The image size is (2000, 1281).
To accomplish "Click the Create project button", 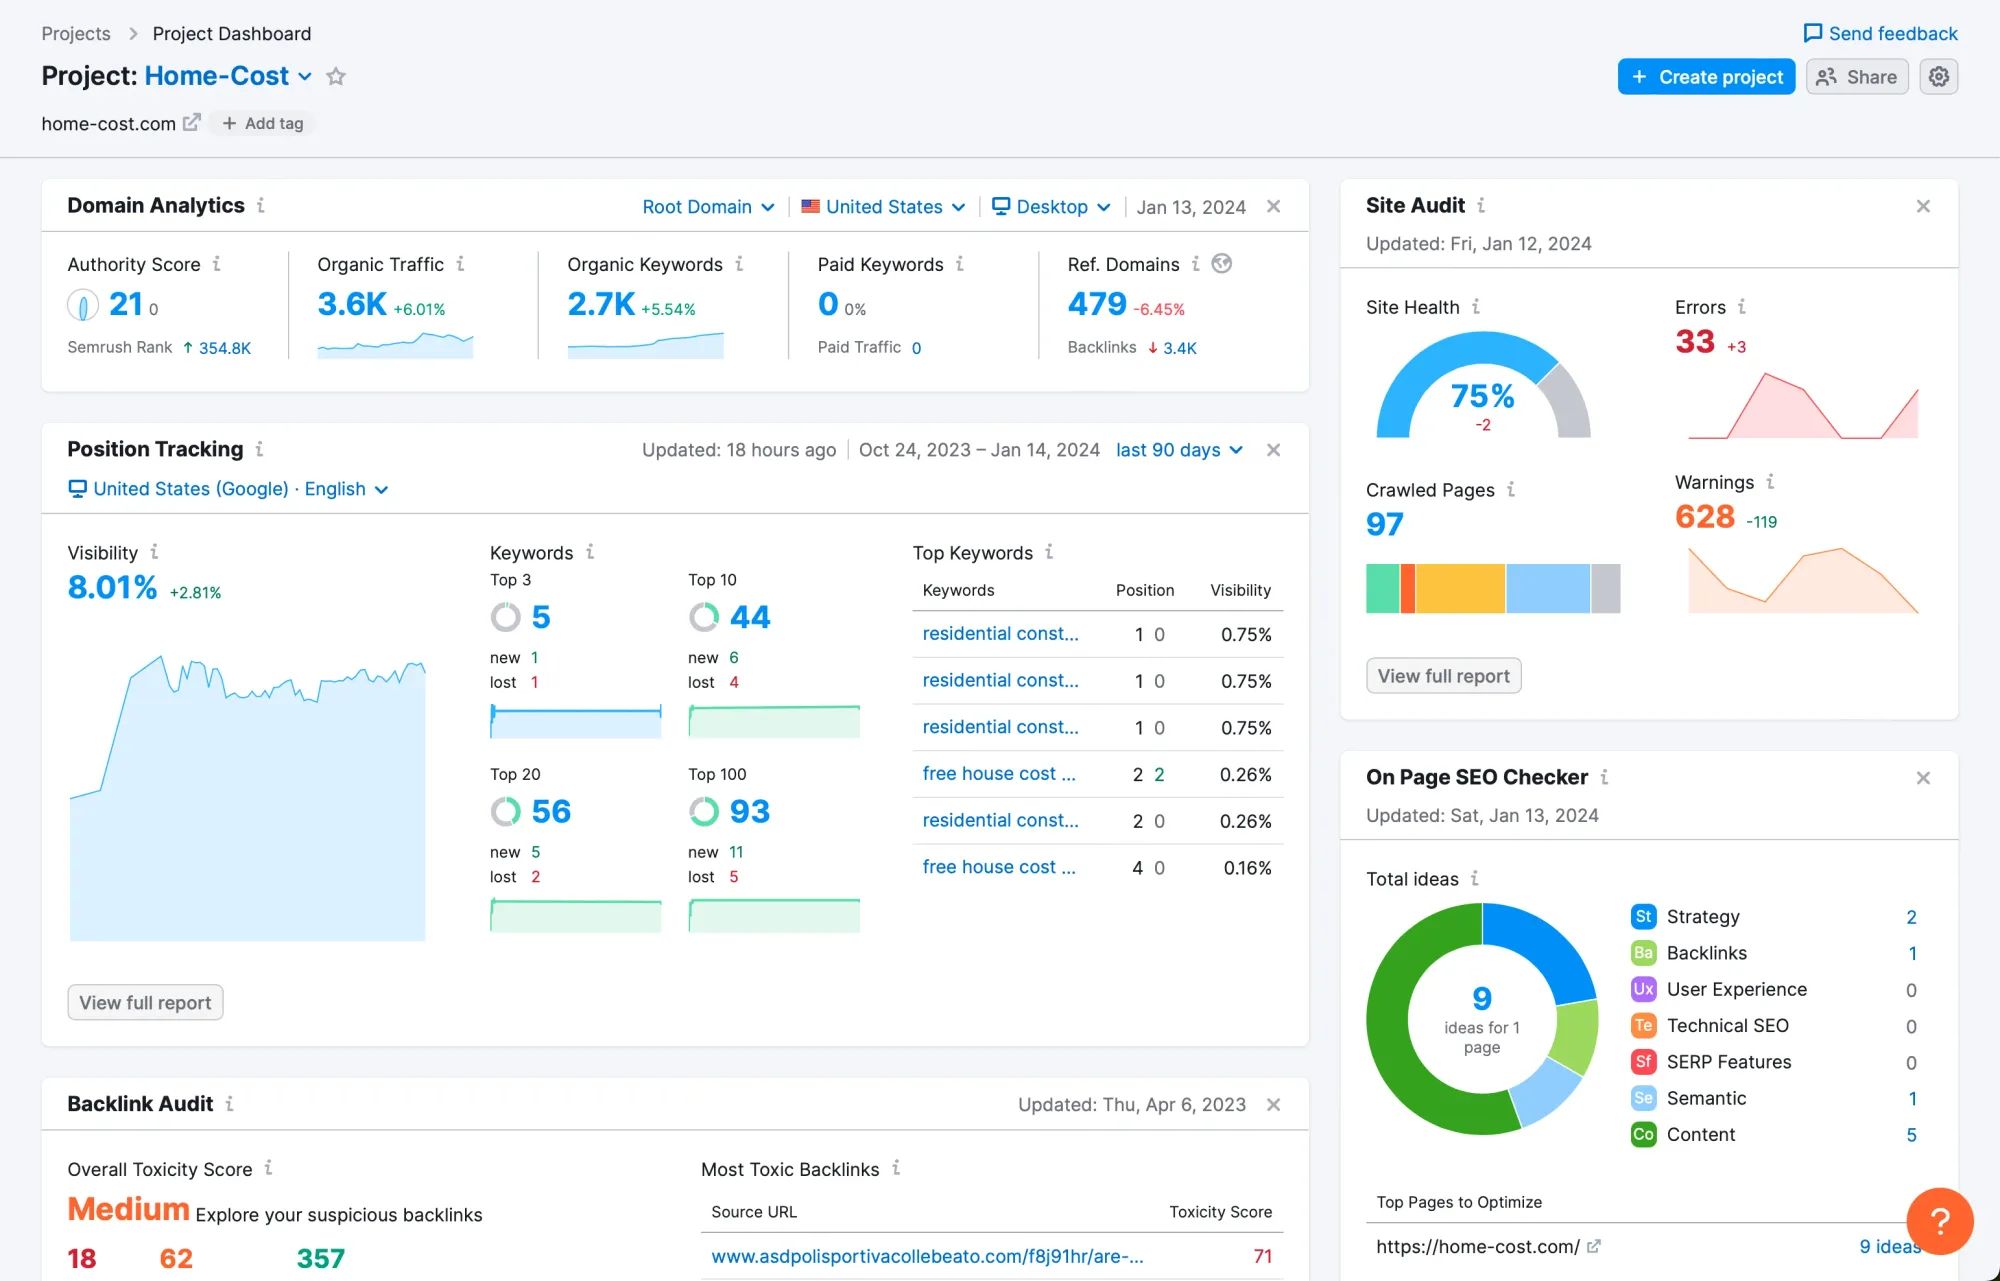I will pos(1706,77).
